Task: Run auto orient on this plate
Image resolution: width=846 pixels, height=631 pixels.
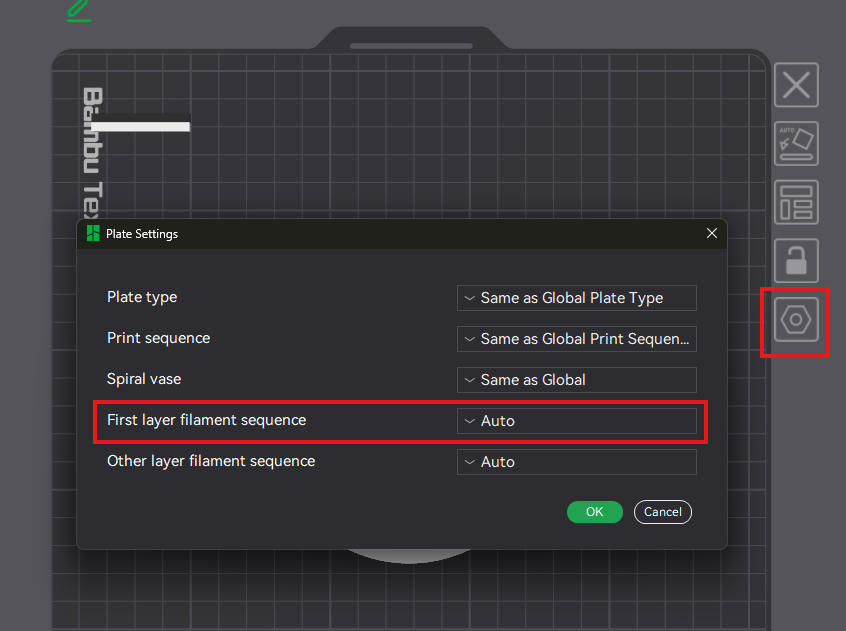Action: [x=796, y=144]
